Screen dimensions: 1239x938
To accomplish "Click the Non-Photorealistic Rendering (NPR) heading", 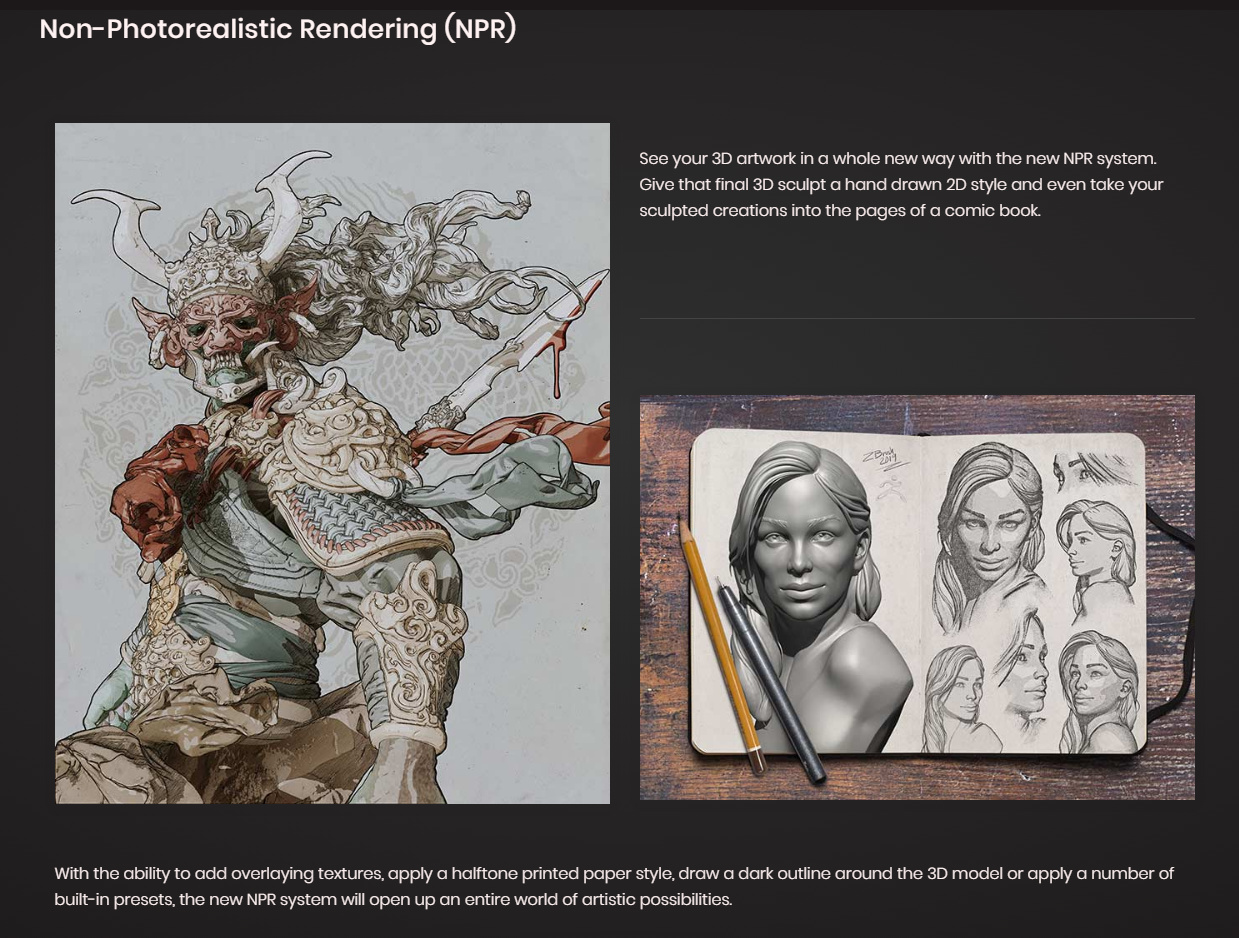I will point(278,29).
